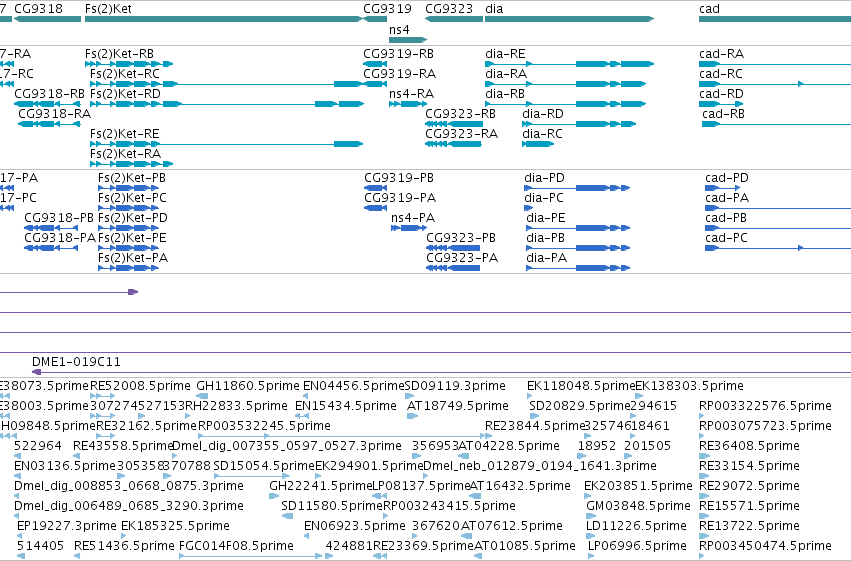Select protein dia-PA

578,269
